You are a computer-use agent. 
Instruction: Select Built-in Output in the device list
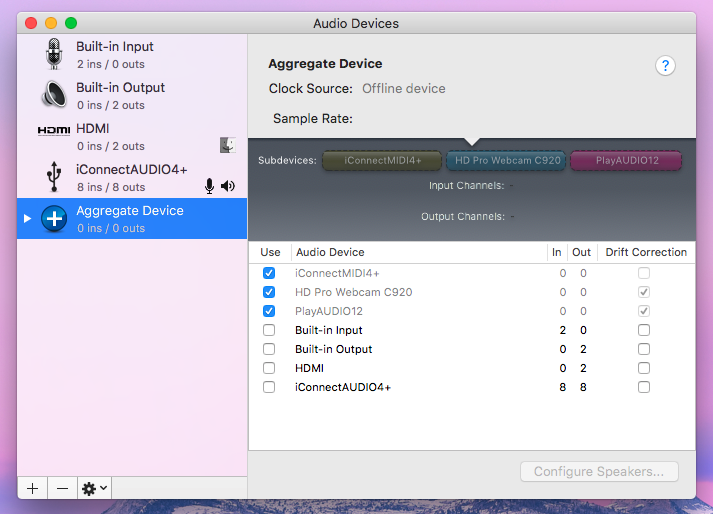click(x=132, y=96)
